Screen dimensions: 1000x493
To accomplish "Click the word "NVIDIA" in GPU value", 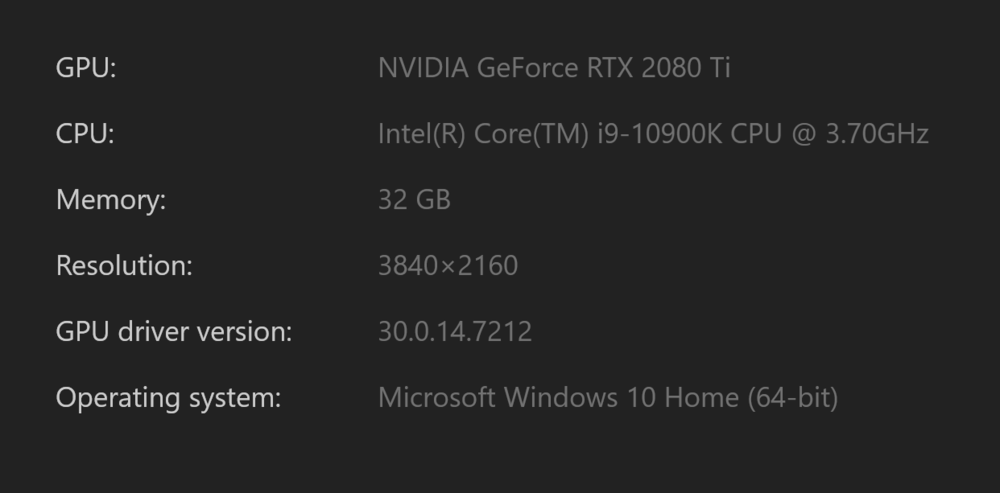I will (x=423, y=69).
